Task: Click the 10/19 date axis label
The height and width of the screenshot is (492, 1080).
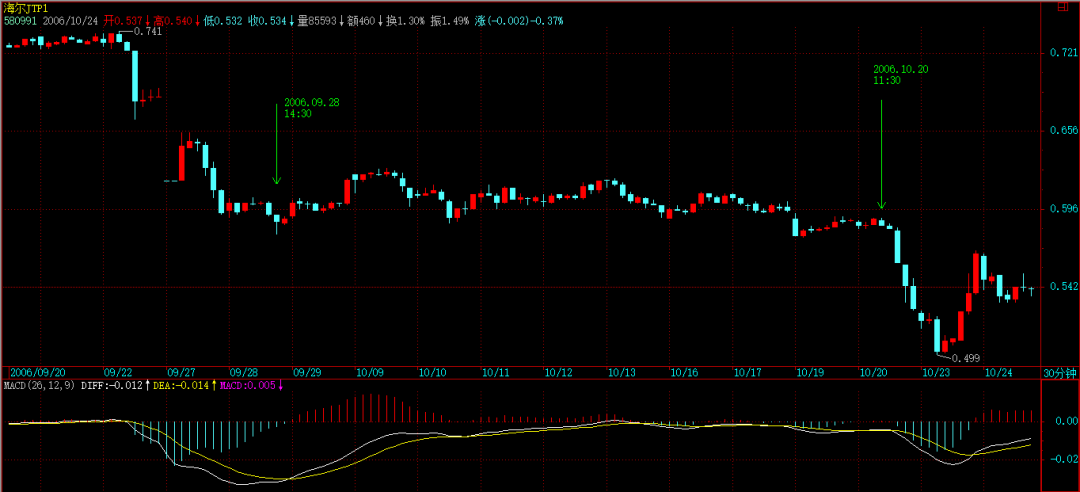Action: pyautogui.click(x=811, y=373)
